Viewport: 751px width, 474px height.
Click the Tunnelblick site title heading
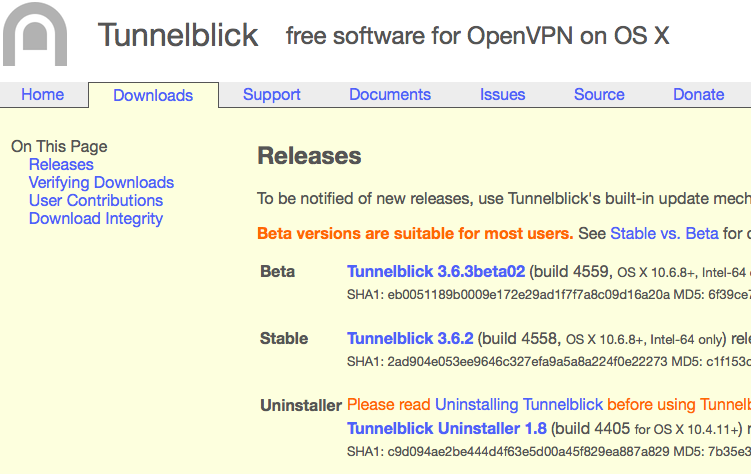pos(178,36)
